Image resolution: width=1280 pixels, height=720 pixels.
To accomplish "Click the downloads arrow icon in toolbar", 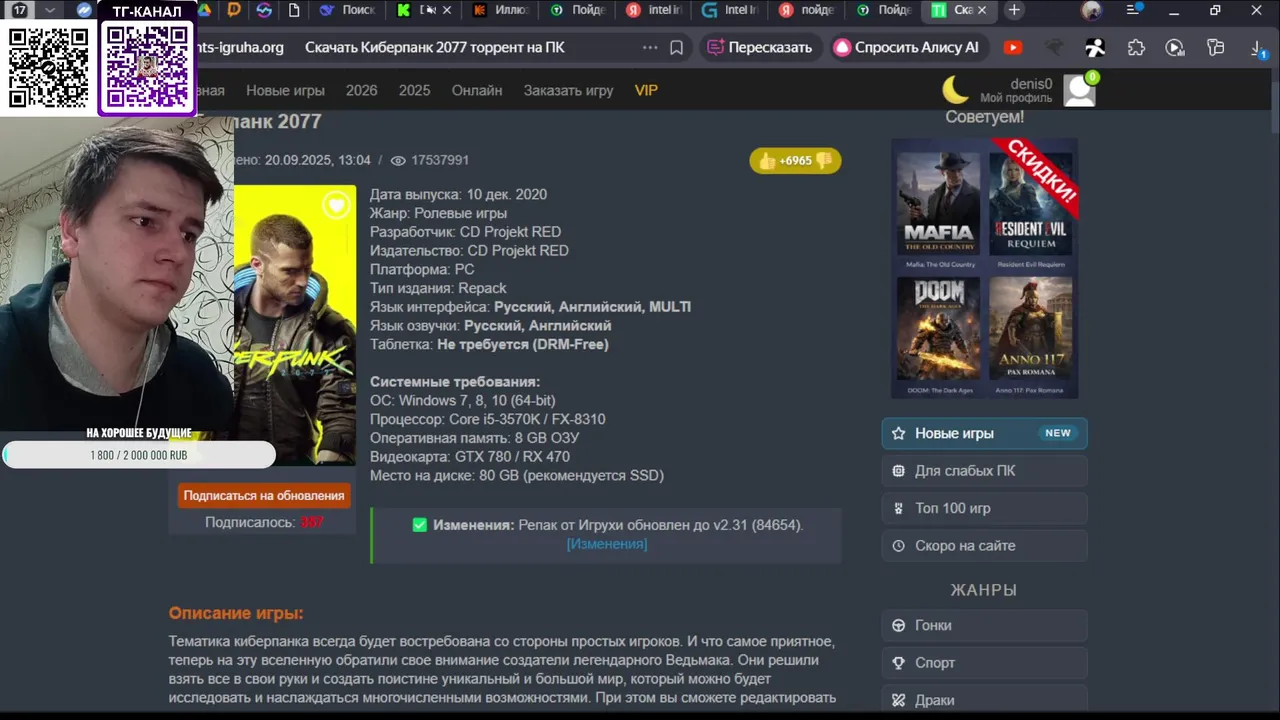I will point(1258,48).
